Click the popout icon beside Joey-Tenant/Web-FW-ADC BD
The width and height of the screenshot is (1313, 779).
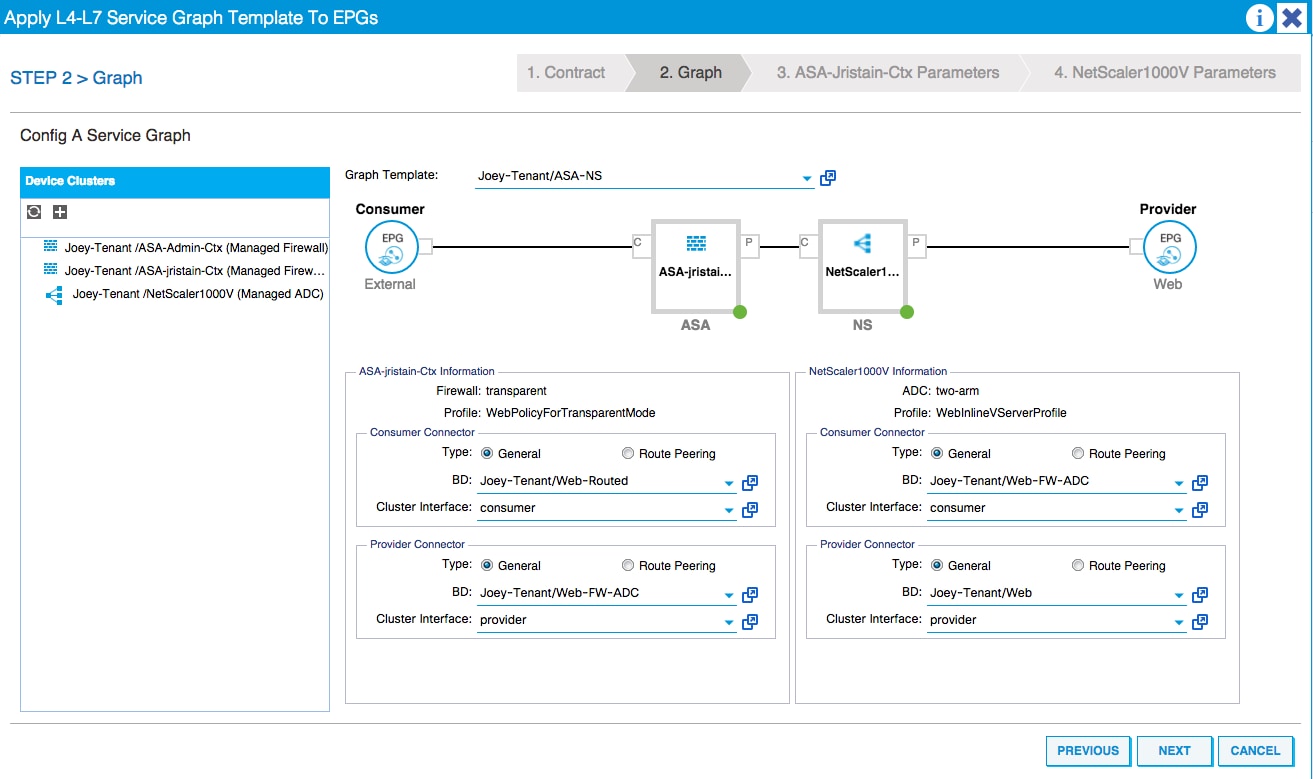tap(750, 594)
